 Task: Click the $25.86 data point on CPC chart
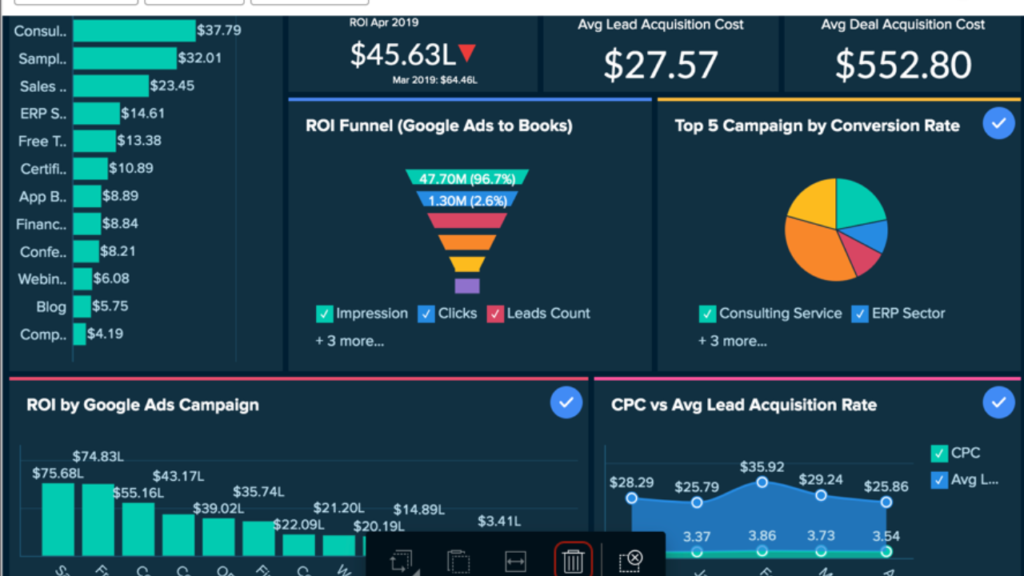(886, 502)
